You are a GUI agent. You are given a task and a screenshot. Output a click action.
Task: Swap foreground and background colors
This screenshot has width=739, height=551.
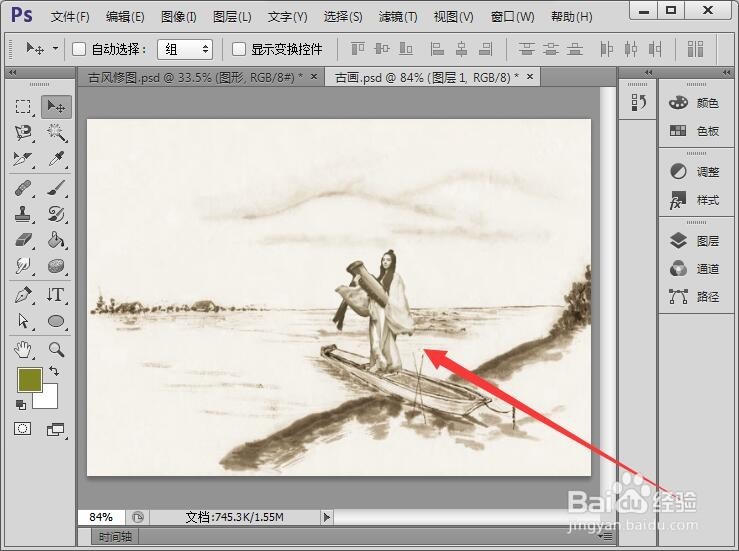coord(54,371)
